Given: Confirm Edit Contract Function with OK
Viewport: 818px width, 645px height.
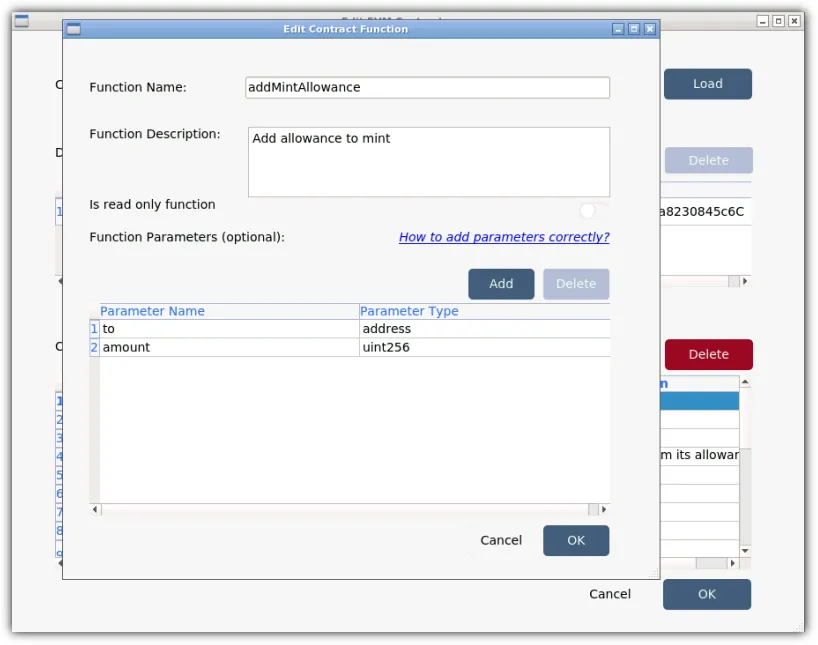Looking at the screenshot, I should pos(576,540).
